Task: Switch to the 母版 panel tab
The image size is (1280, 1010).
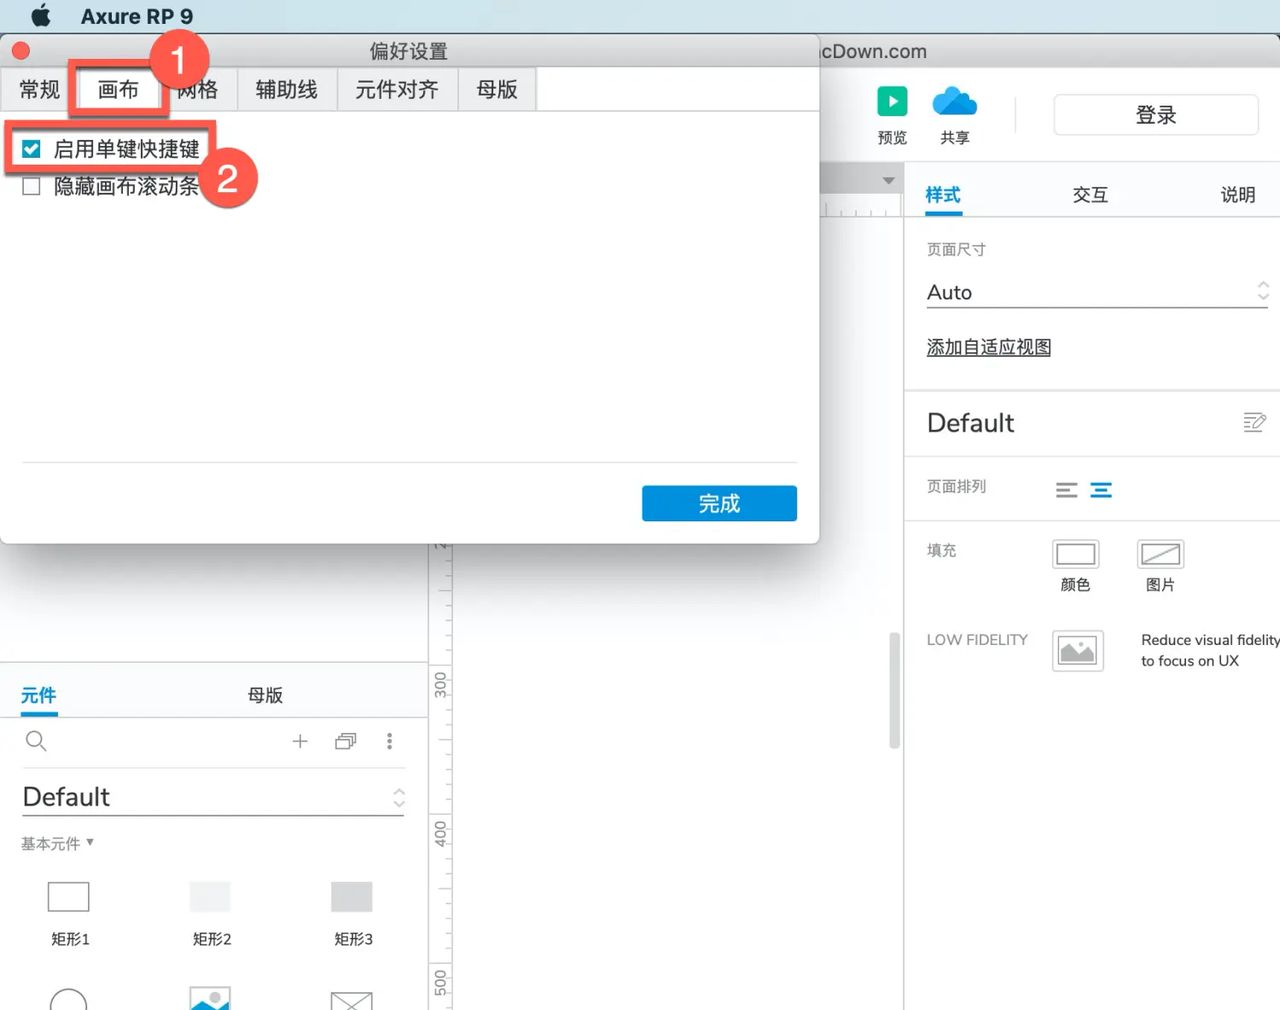Action: point(264,694)
